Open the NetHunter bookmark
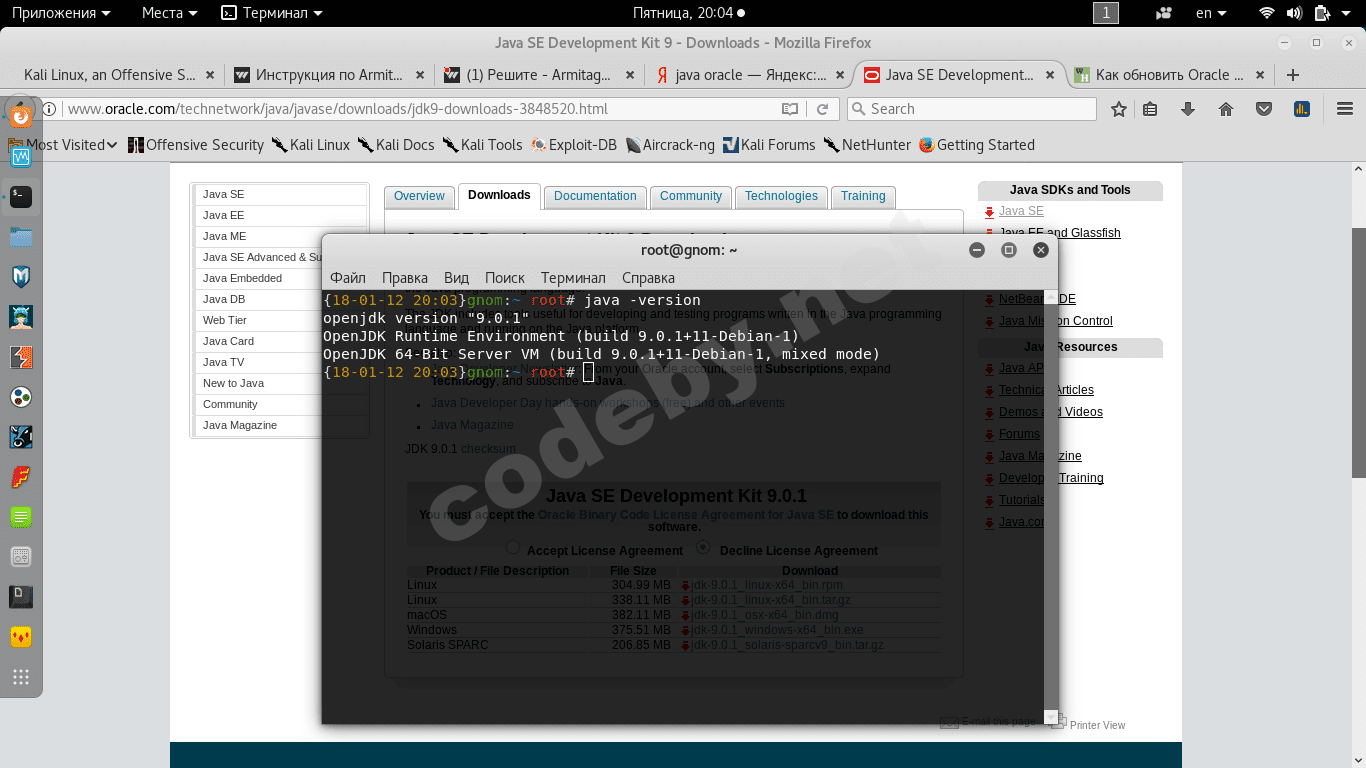The image size is (1366, 768). coord(867,145)
